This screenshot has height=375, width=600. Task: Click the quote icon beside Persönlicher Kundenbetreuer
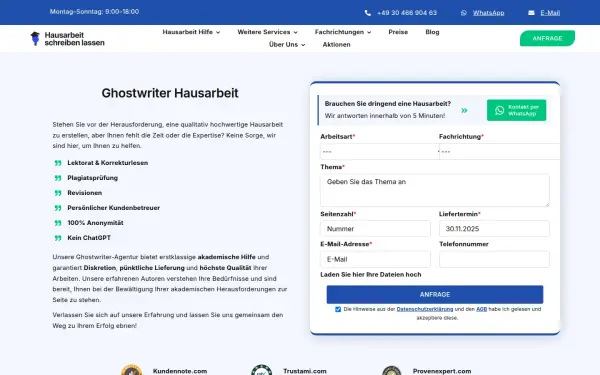[58, 208]
